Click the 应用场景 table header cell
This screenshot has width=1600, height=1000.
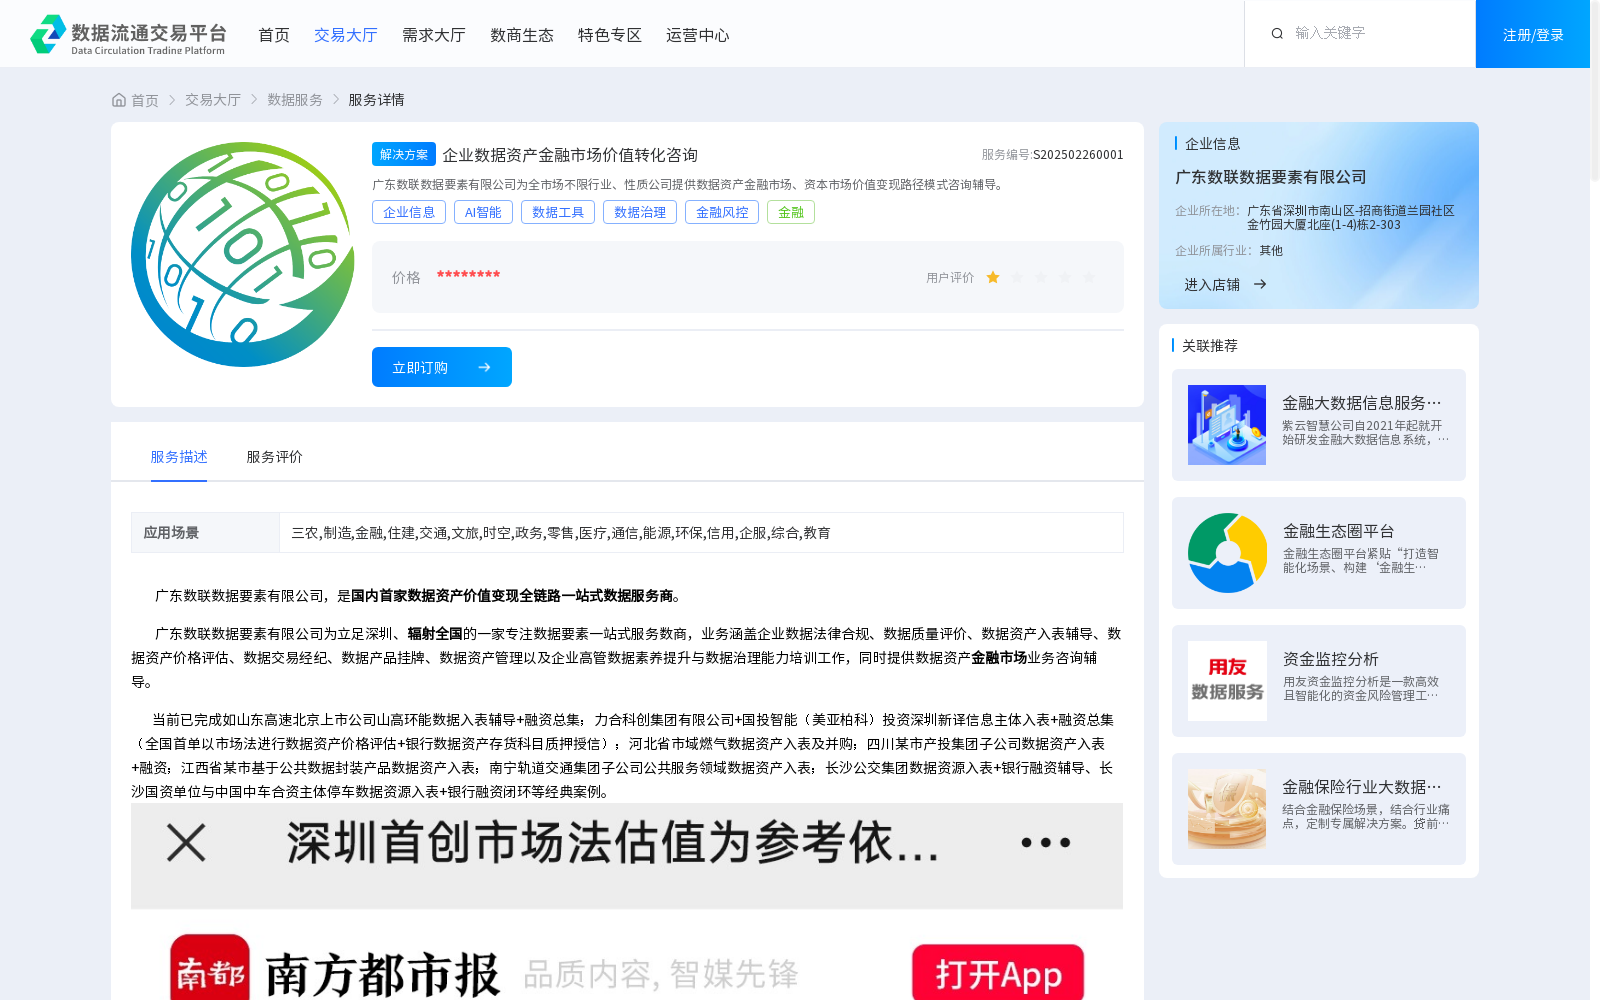click(205, 533)
